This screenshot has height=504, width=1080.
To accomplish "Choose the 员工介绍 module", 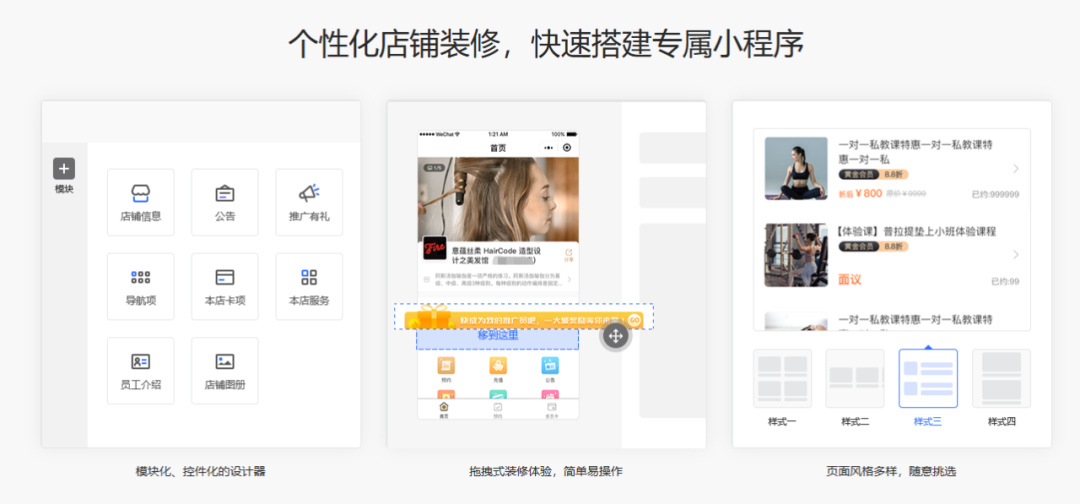I will (141, 370).
